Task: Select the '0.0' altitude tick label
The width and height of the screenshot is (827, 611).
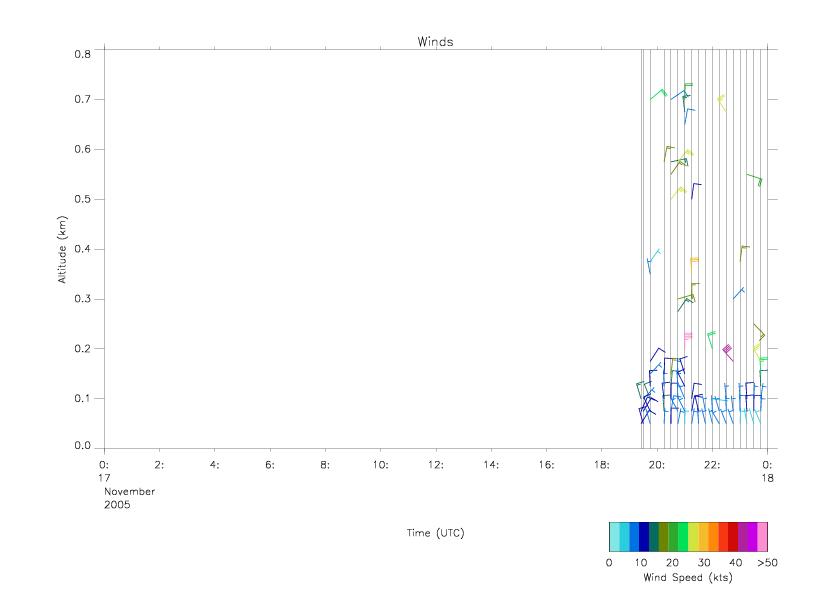Action: pos(82,446)
